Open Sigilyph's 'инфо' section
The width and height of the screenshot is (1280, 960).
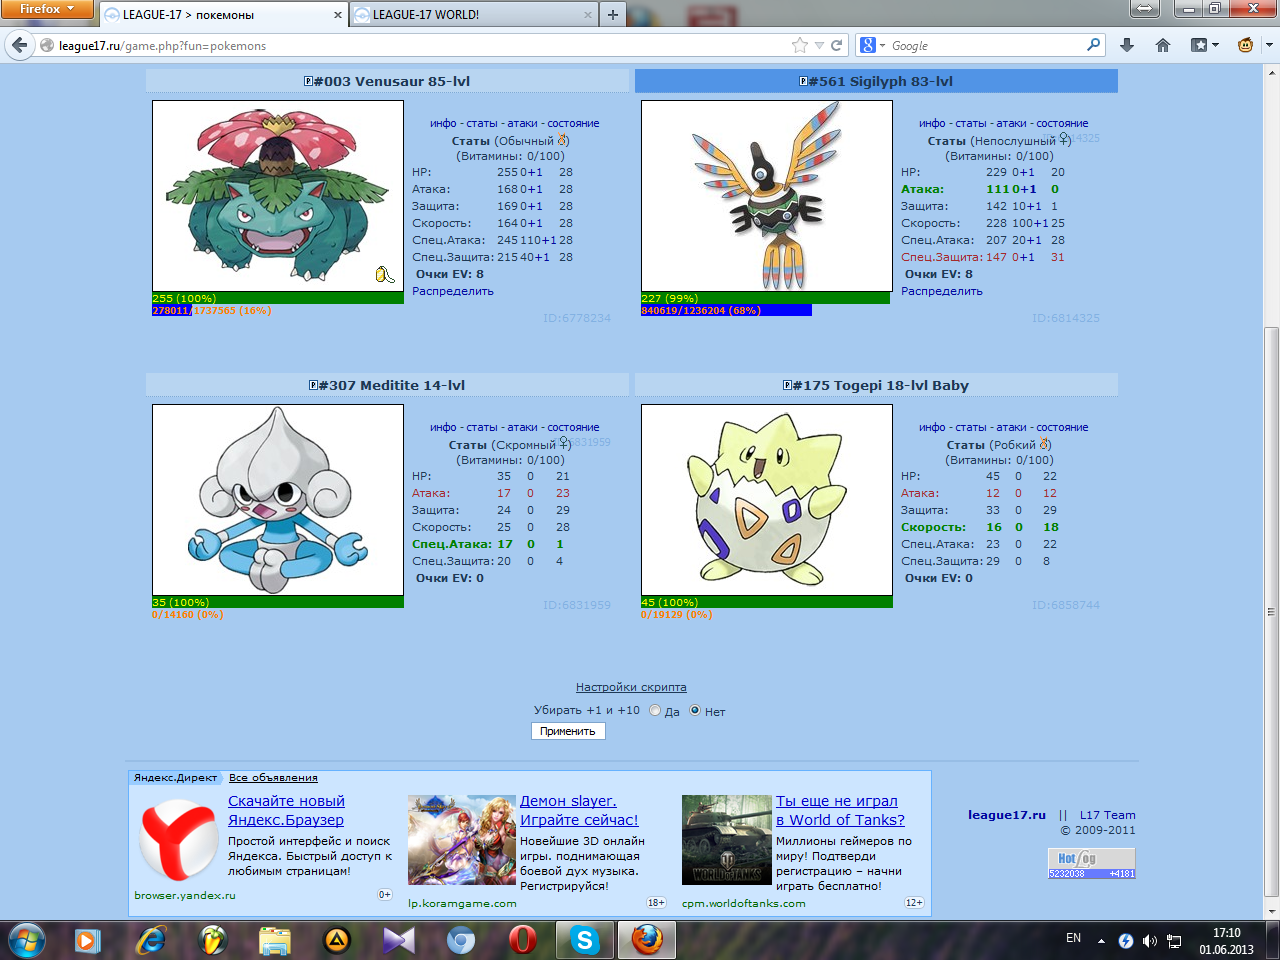[x=932, y=123]
